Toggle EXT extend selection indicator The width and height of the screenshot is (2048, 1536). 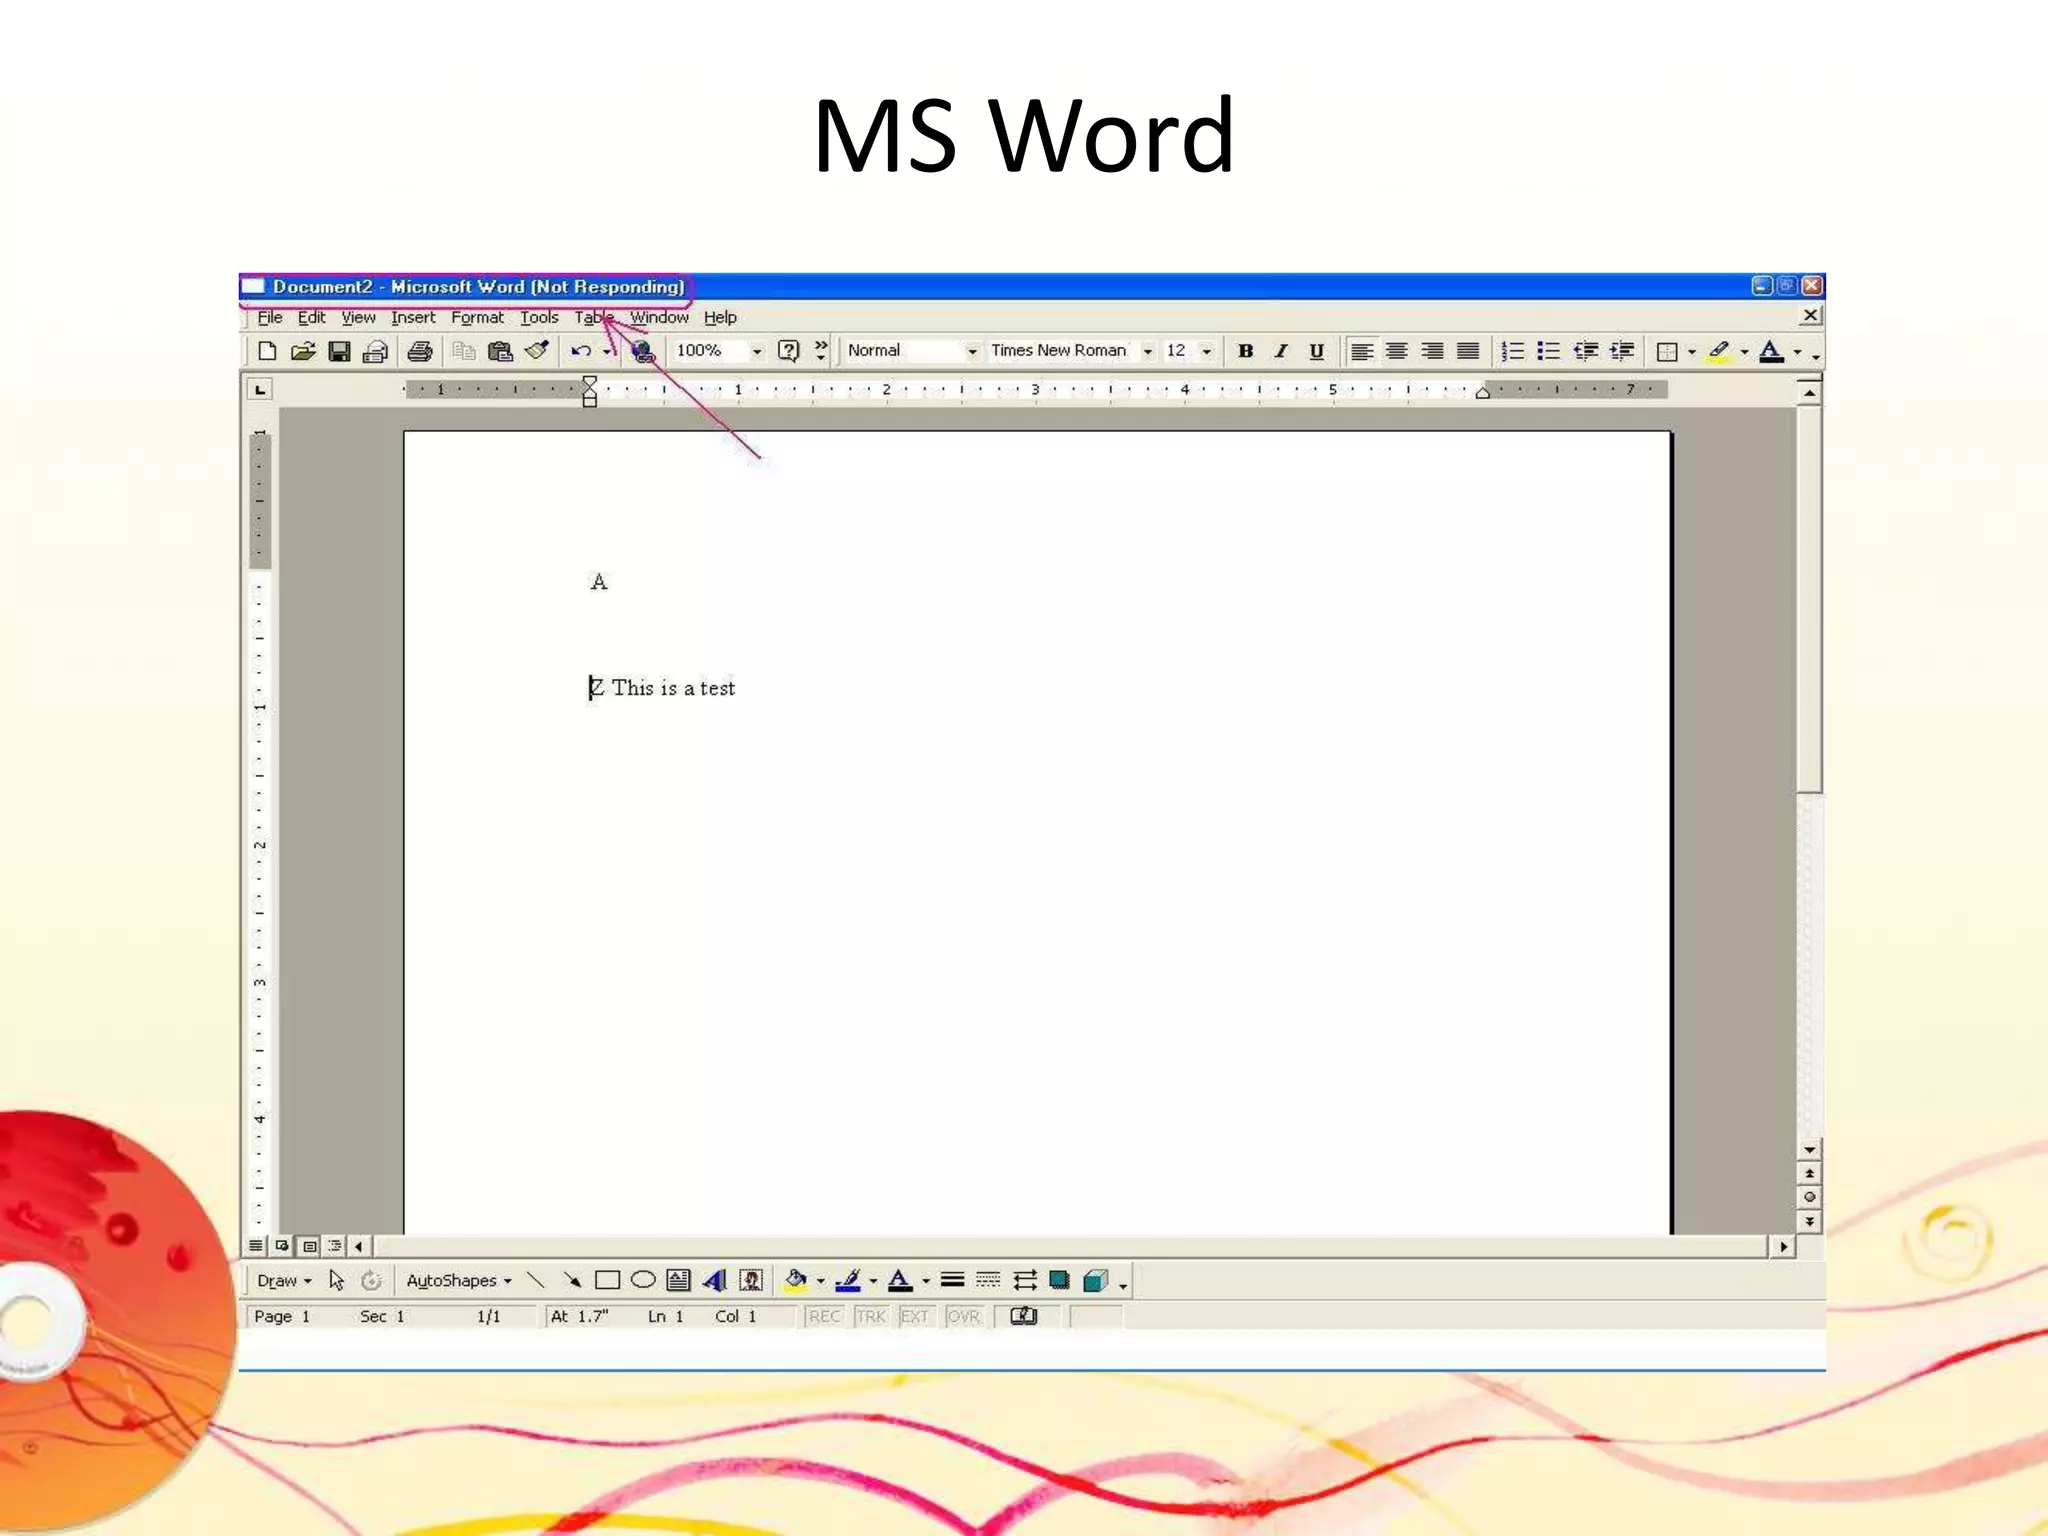pos(915,1316)
